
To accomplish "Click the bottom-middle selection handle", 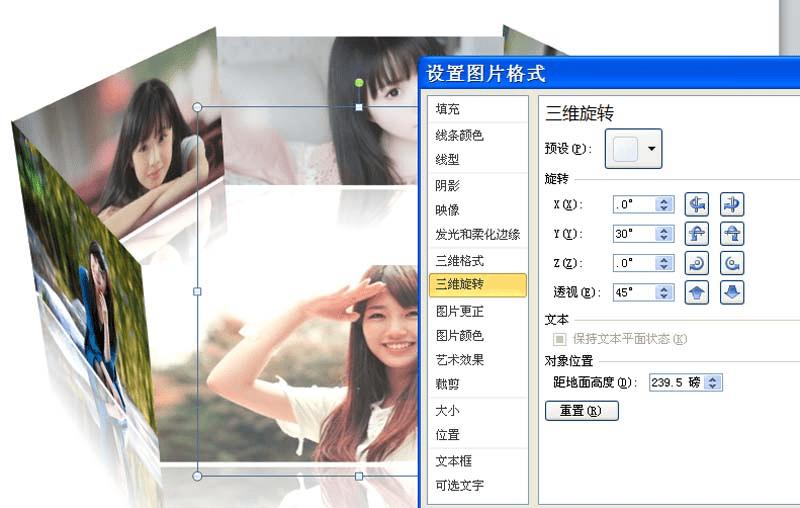I will tap(359, 476).
